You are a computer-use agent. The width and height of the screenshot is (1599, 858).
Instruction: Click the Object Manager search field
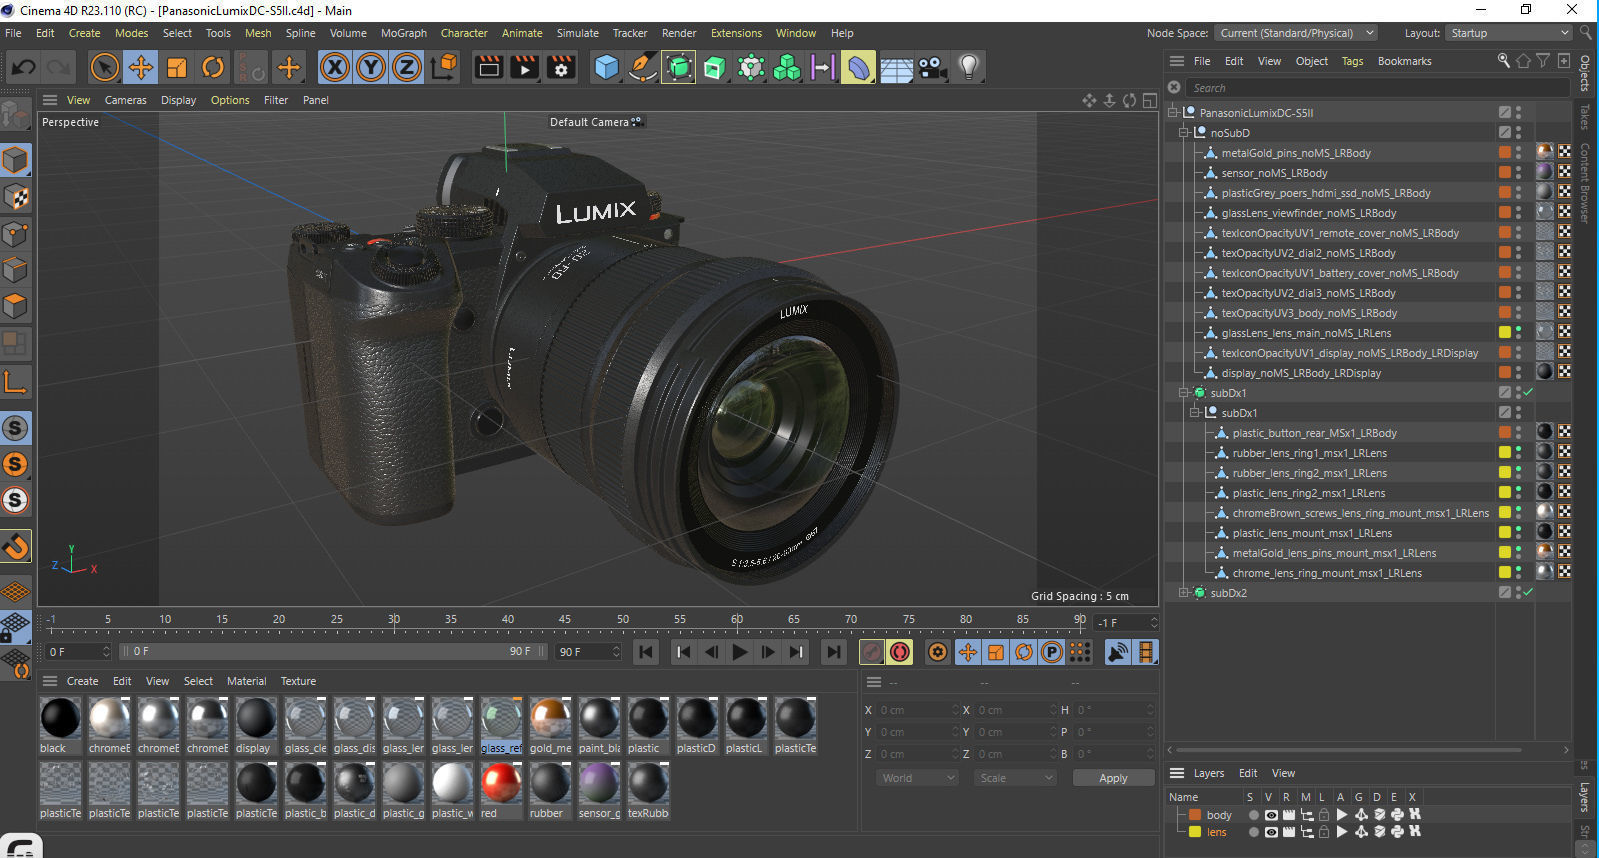pyautogui.click(x=1378, y=88)
